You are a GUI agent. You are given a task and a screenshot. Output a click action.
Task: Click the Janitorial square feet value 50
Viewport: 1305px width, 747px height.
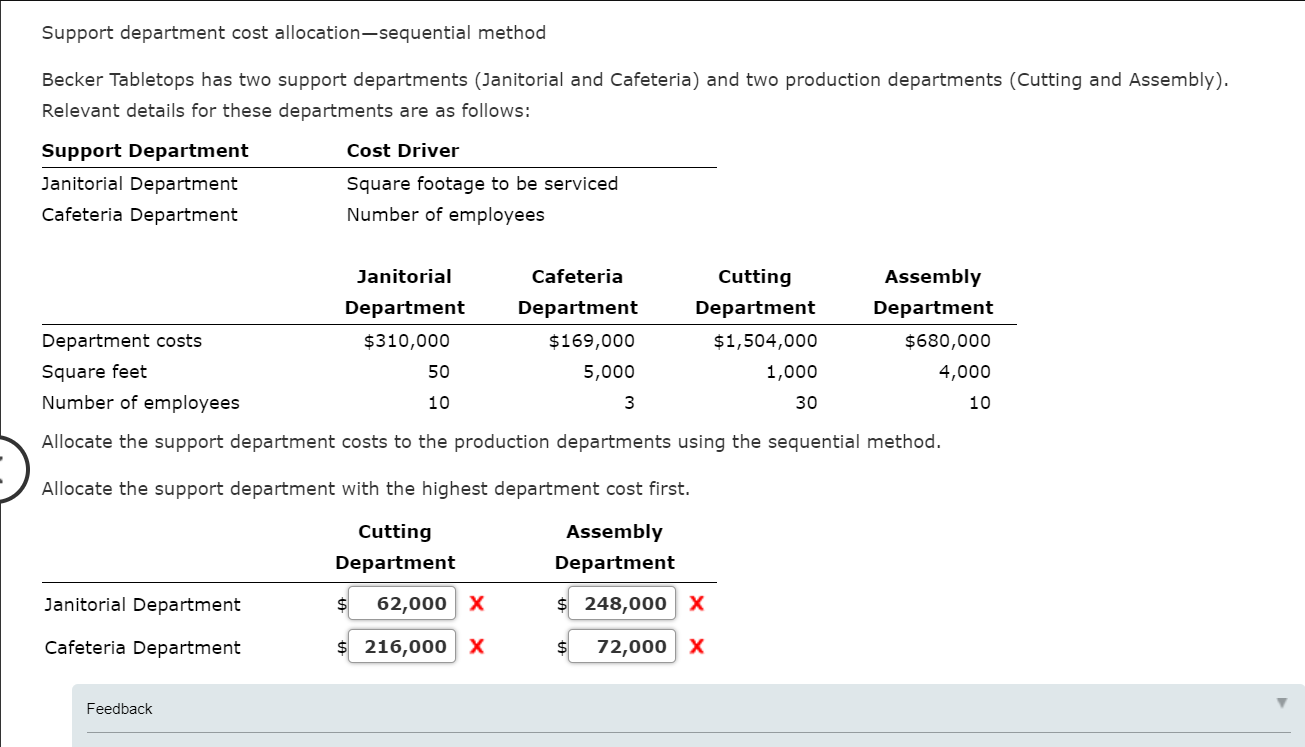tap(439, 372)
